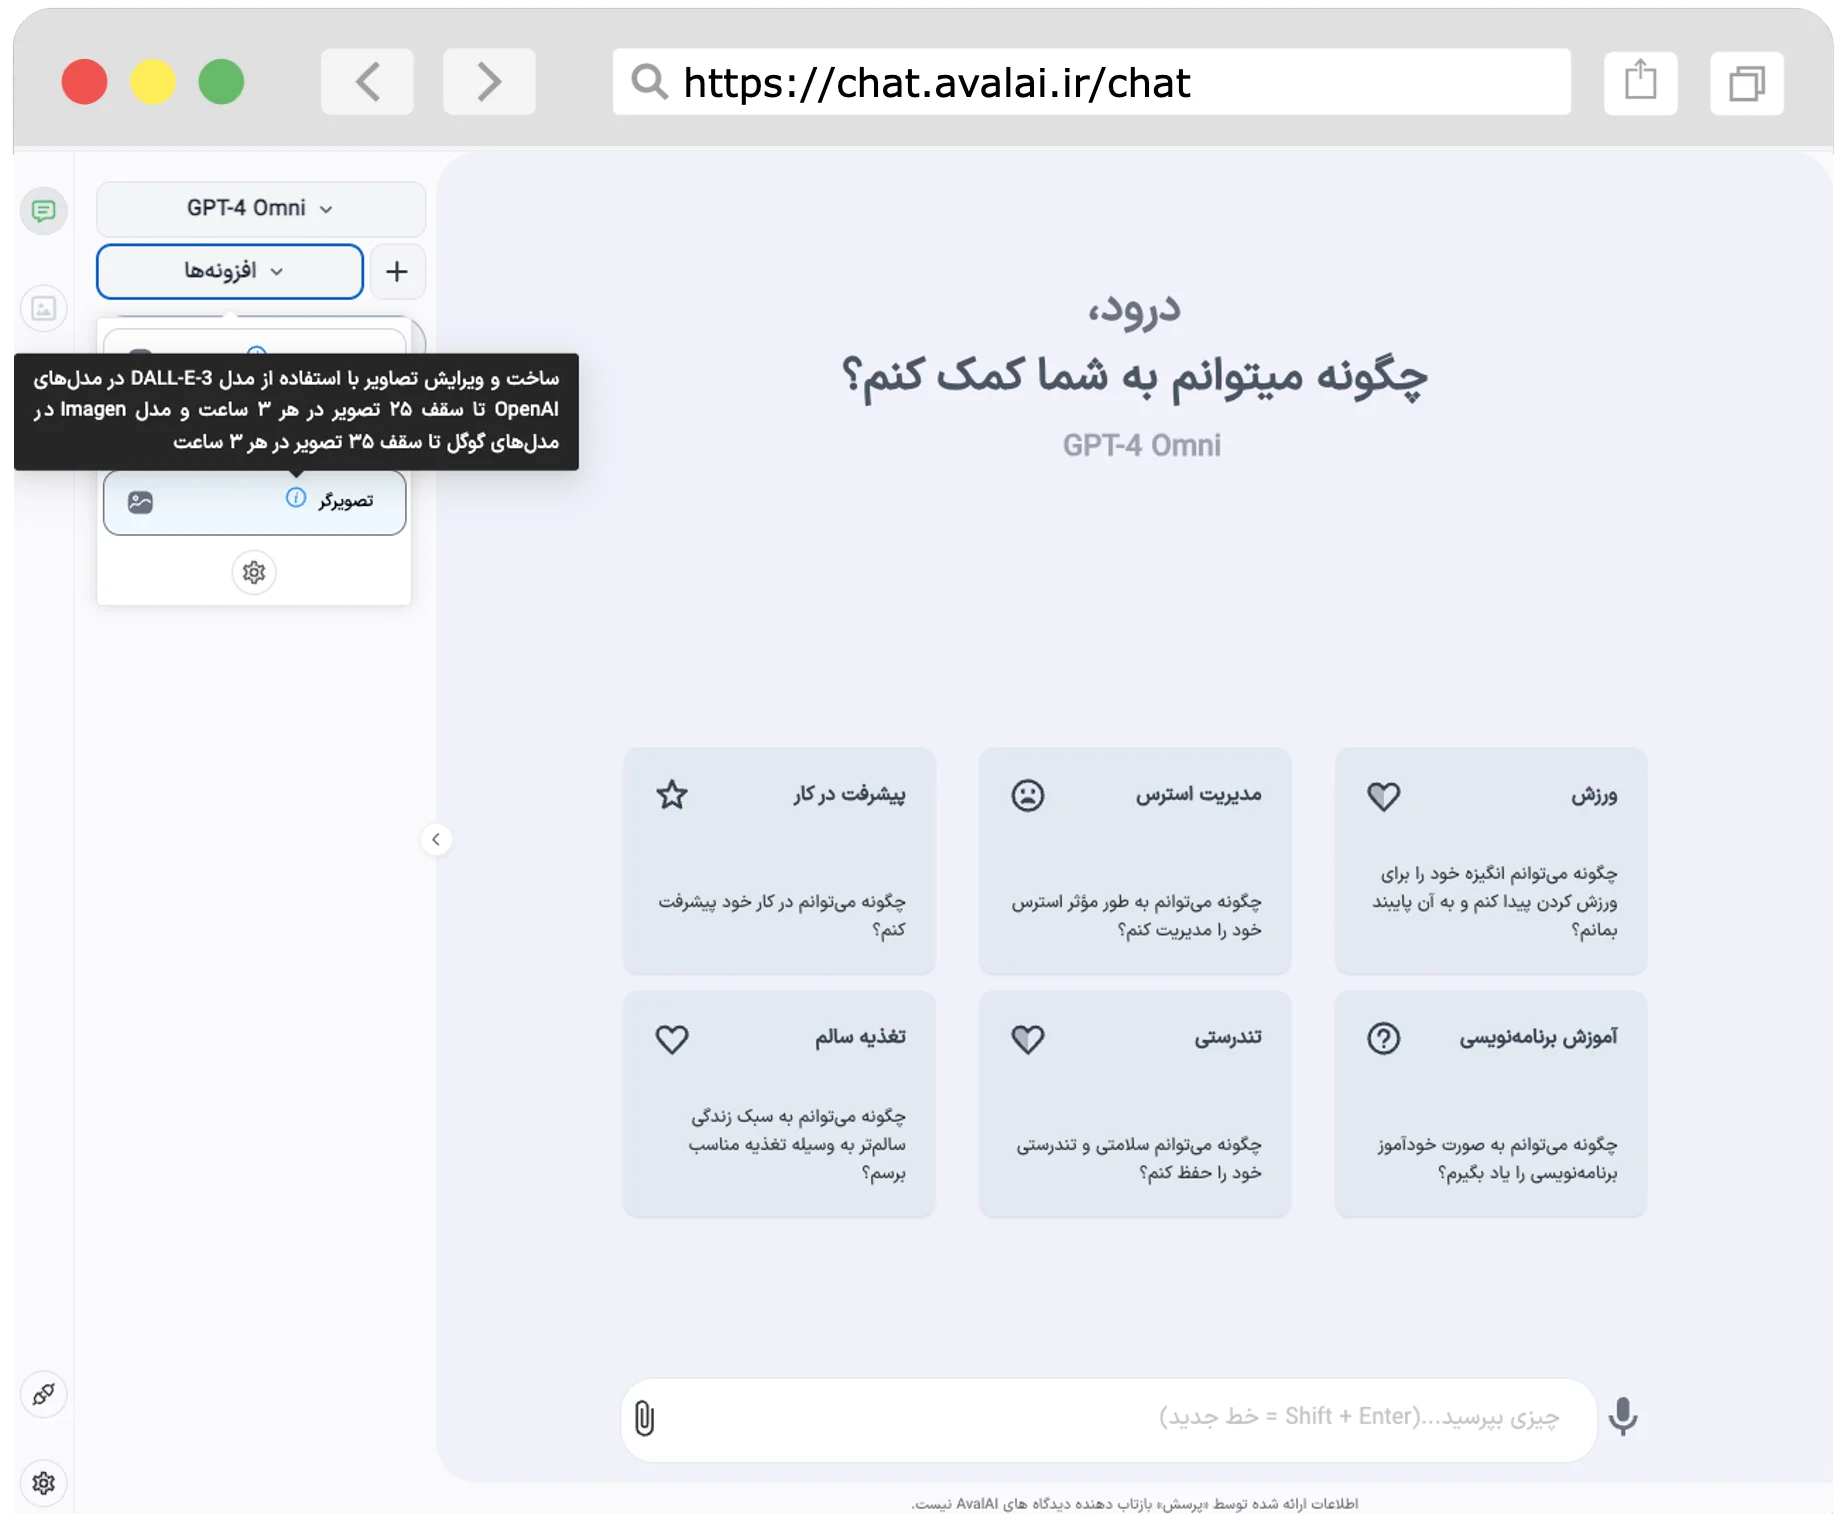This screenshot has height=1514, width=1839.
Task: Click the plug connection icon in the sidebar
Action: tap(43, 1394)
